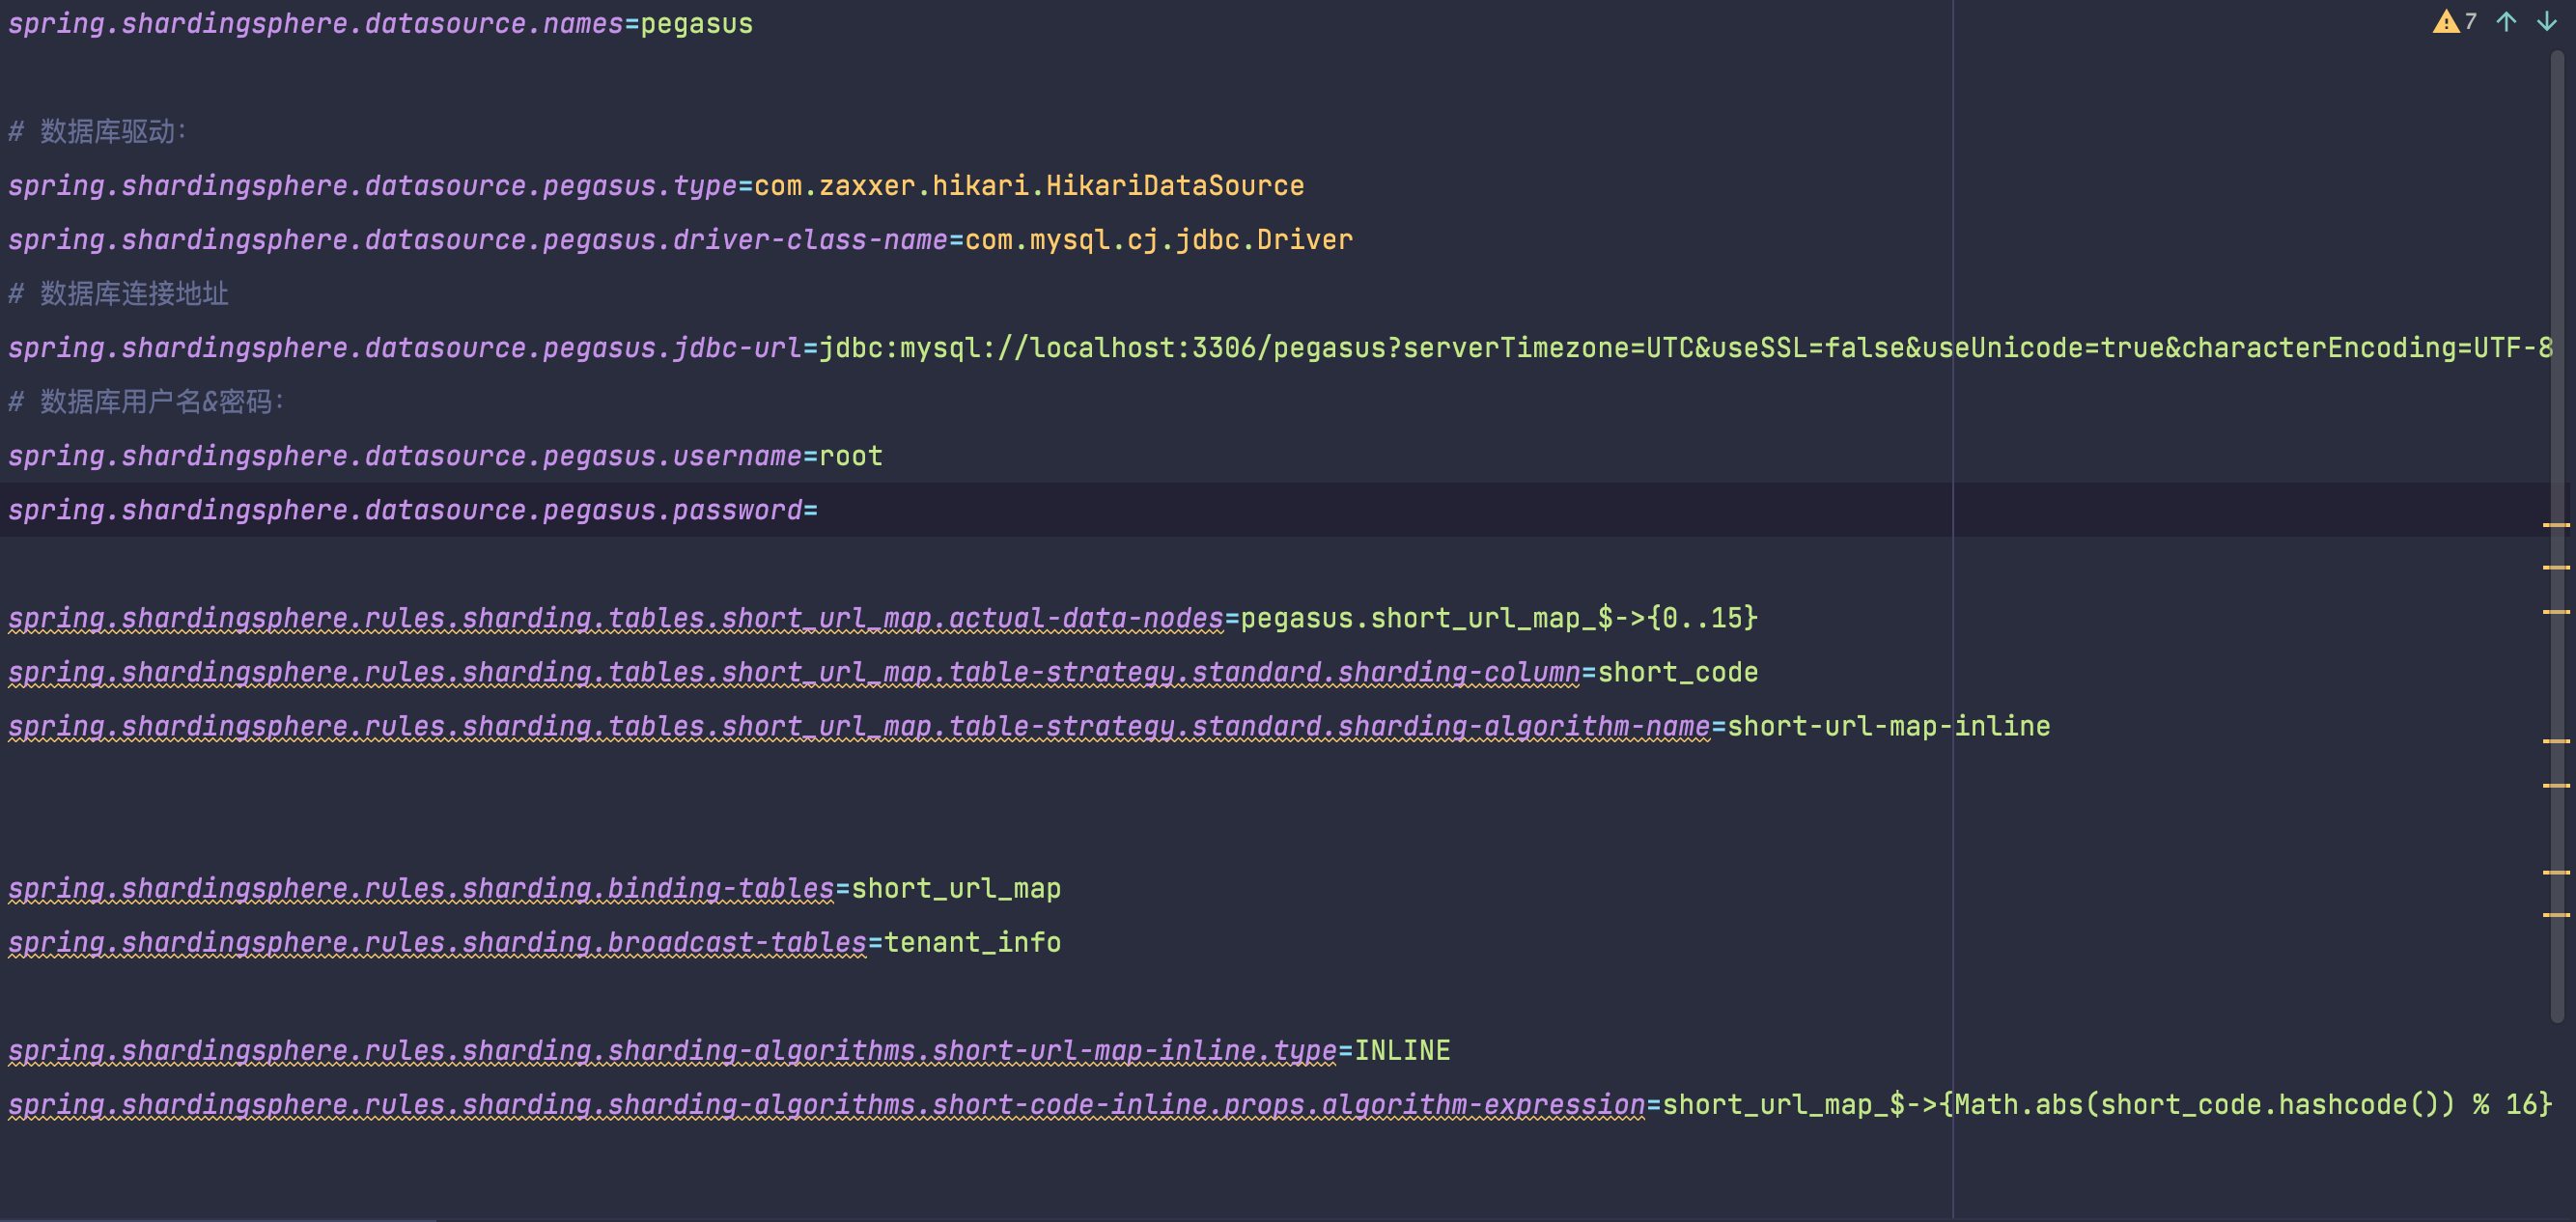Viewport: 2576px width, 1222px height.
Task: Click the datasource names value pegasus
Action: 696,24
